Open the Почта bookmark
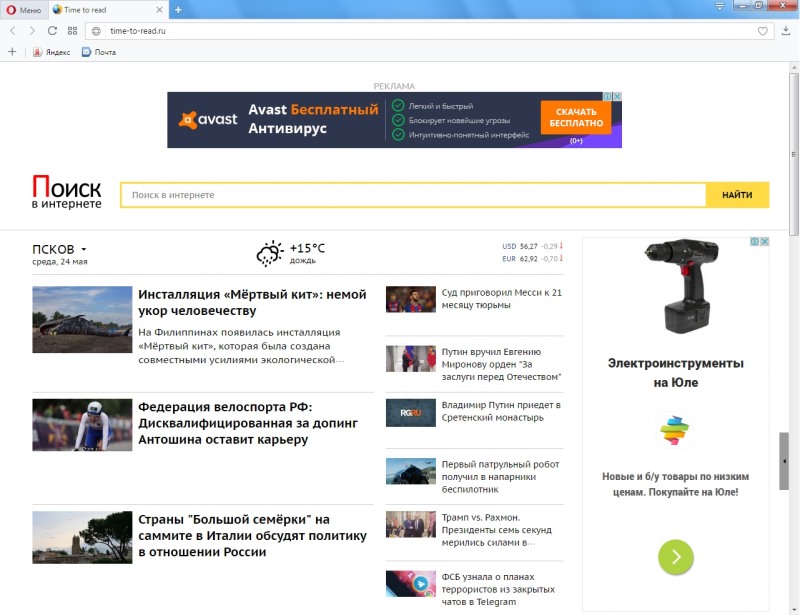Viewport: 800px width, 615px height. pos(99,52)
